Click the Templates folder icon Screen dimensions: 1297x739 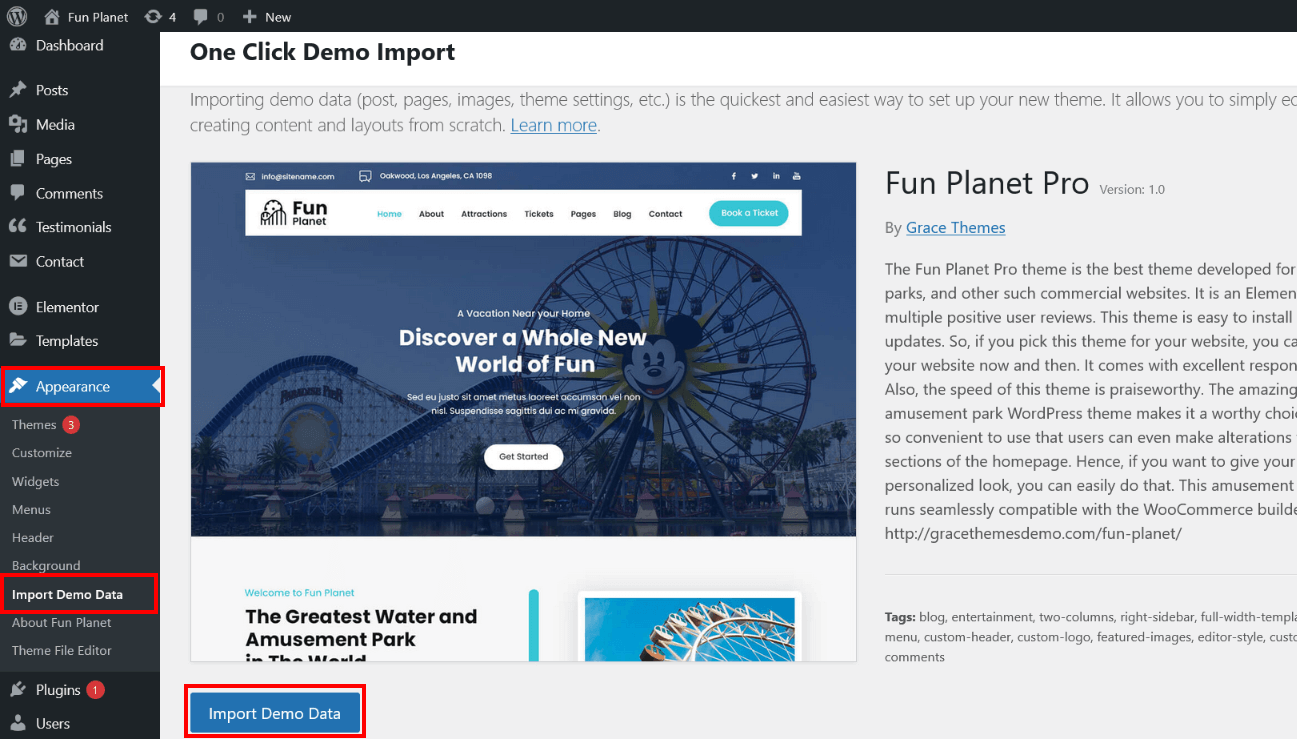pyautogui.click(x=18, y=341)
